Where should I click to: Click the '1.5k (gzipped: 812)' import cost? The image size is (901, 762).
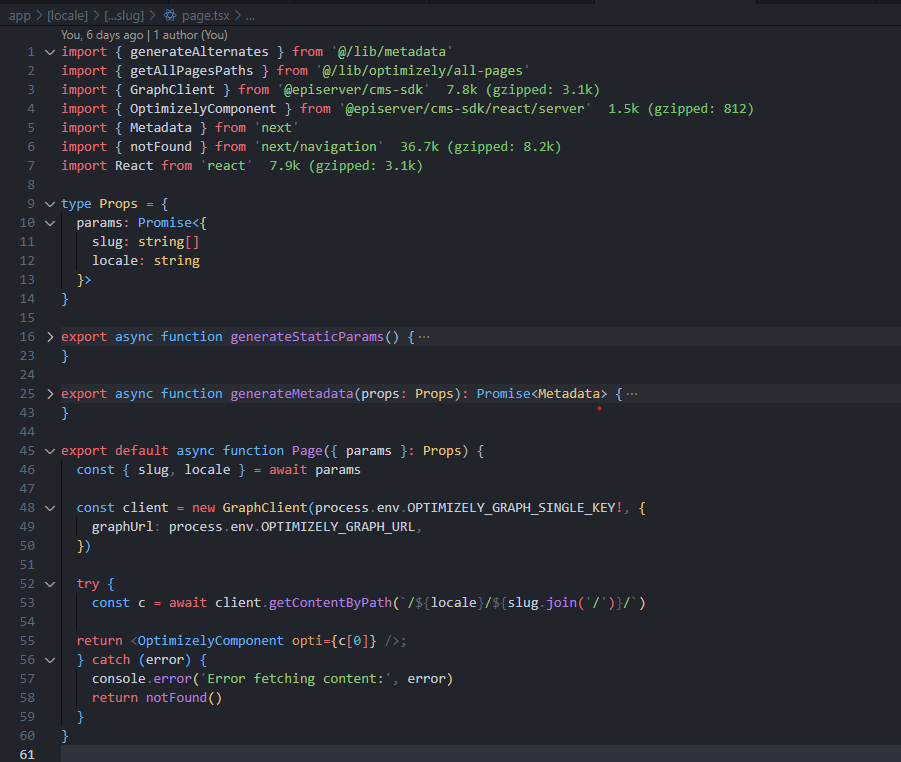[681, 109]
